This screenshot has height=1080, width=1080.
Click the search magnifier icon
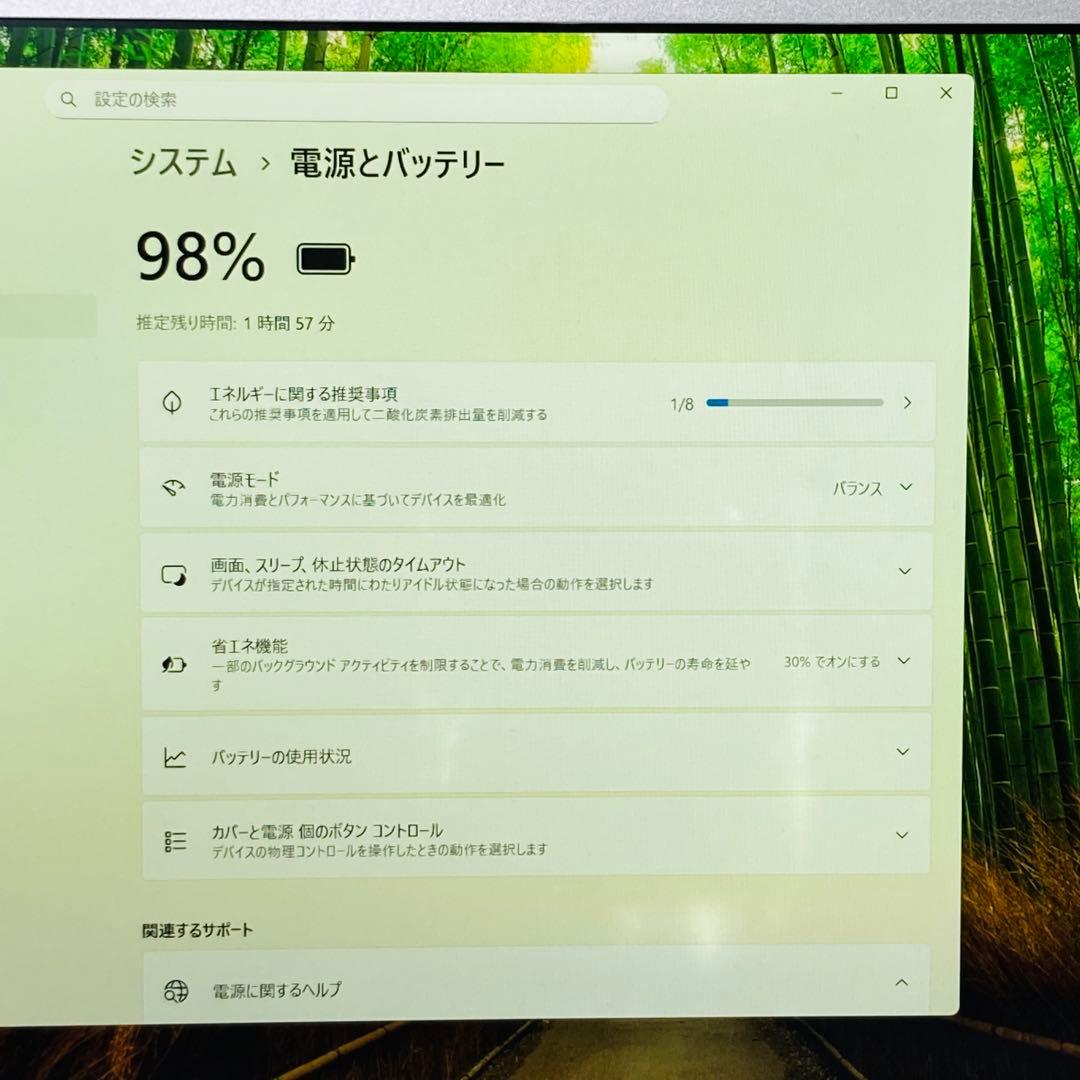point(68,99)
